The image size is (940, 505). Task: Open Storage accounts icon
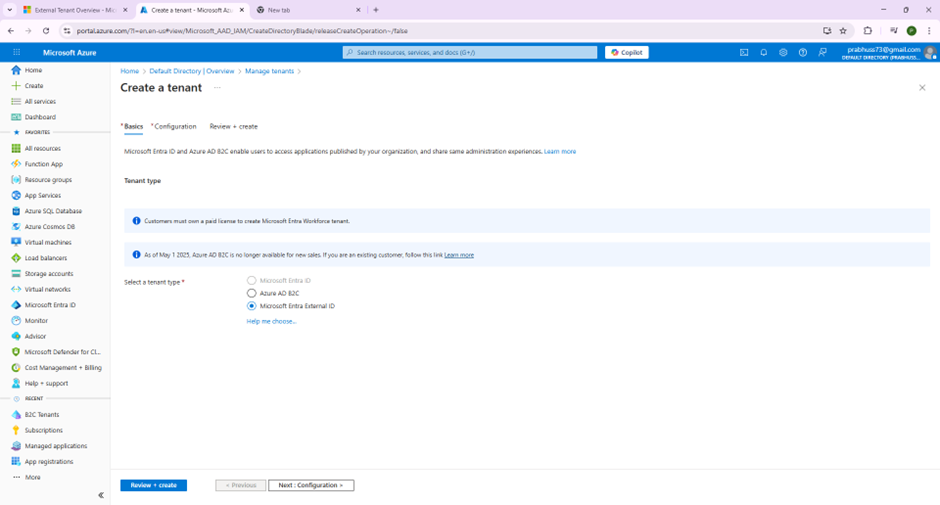[16, 273]
